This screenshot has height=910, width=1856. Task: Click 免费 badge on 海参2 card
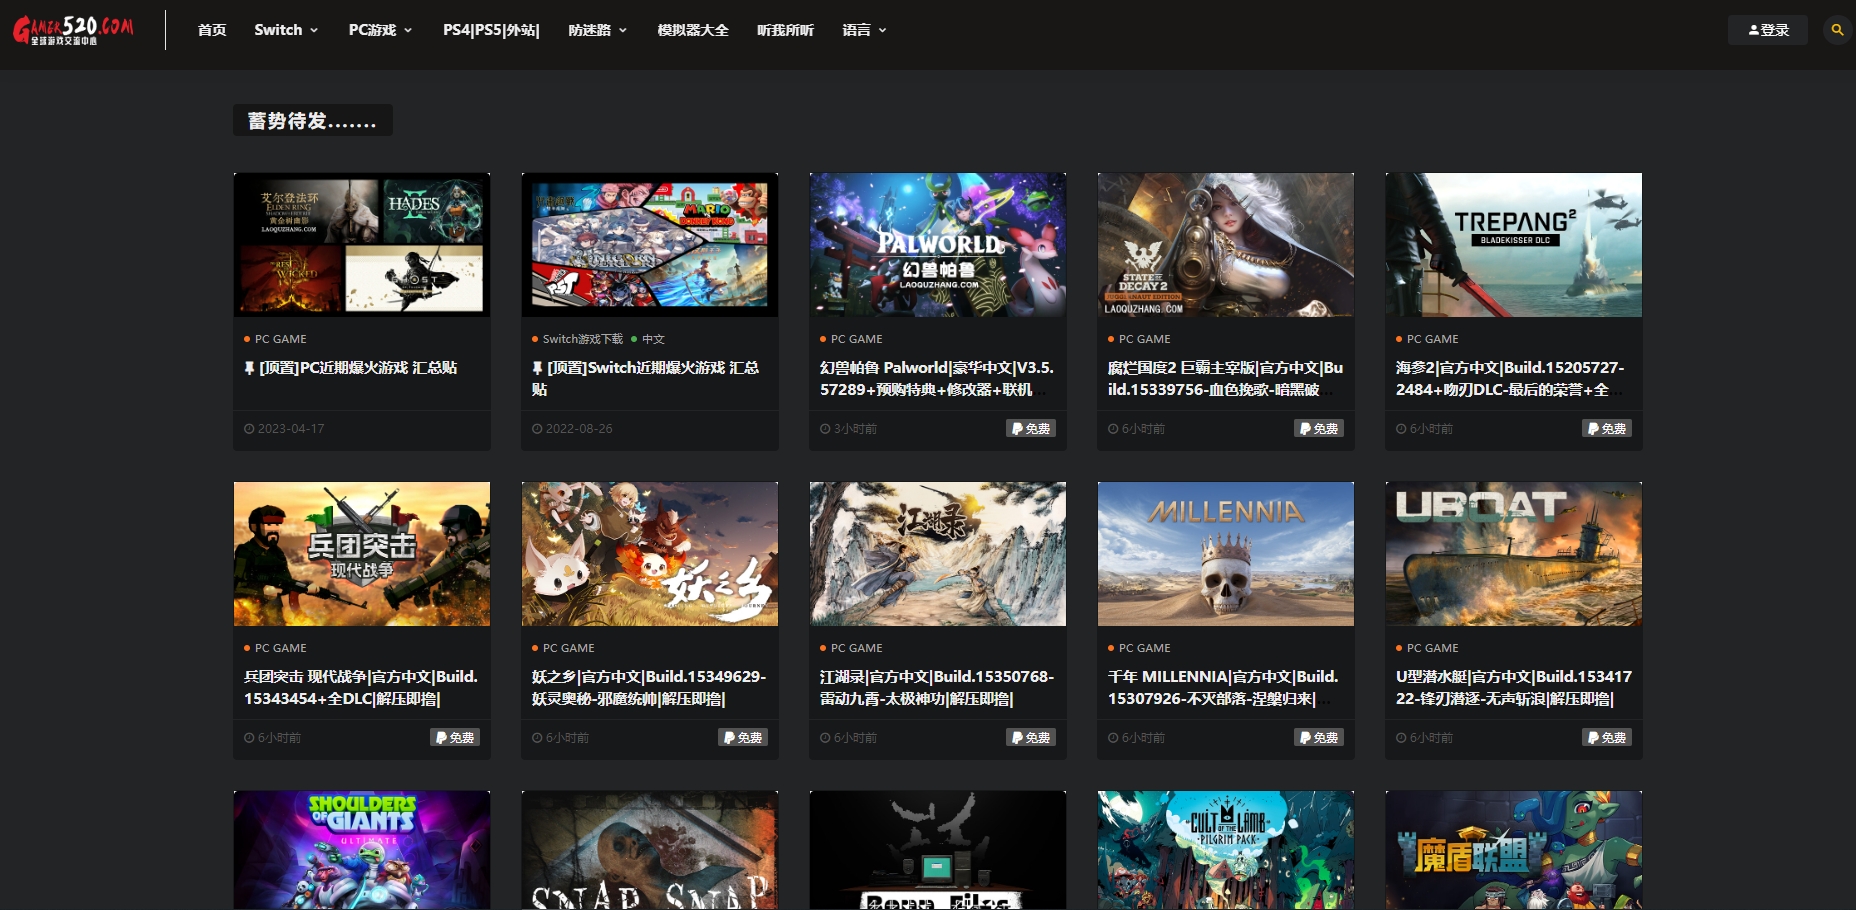click(1607, 428)
